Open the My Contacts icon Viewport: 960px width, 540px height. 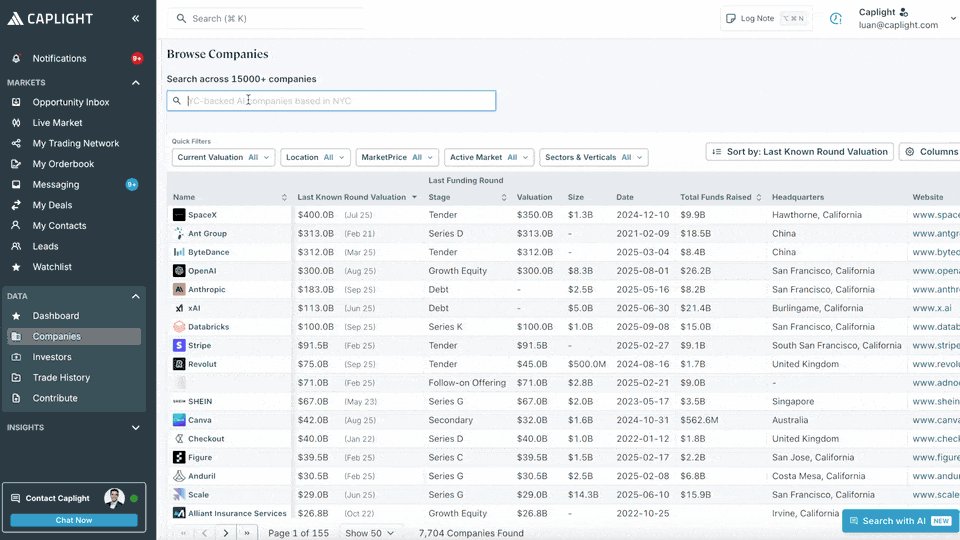17,225
